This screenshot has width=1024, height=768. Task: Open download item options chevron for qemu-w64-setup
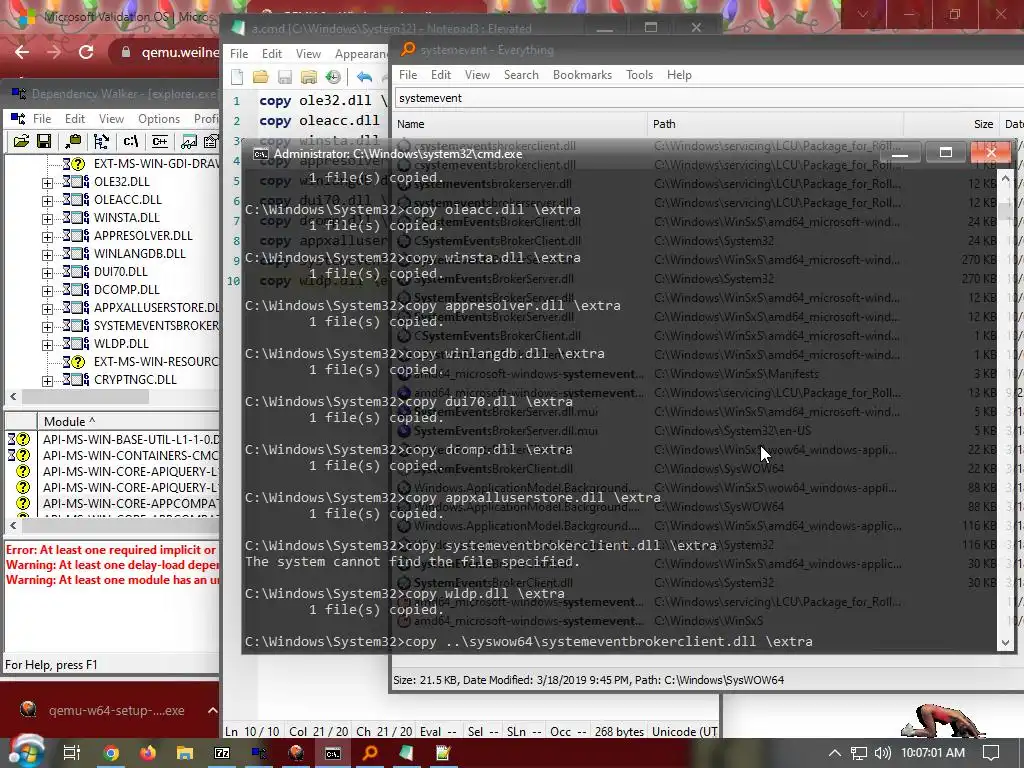[x=212, y=710]
